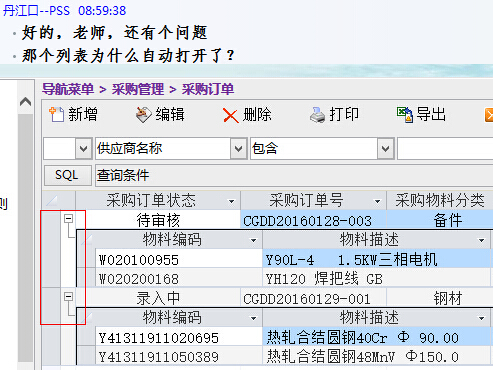Open the small blank dropdown before 供应商名称
This screenshot has width=493, height=370.
coord(83,148)
